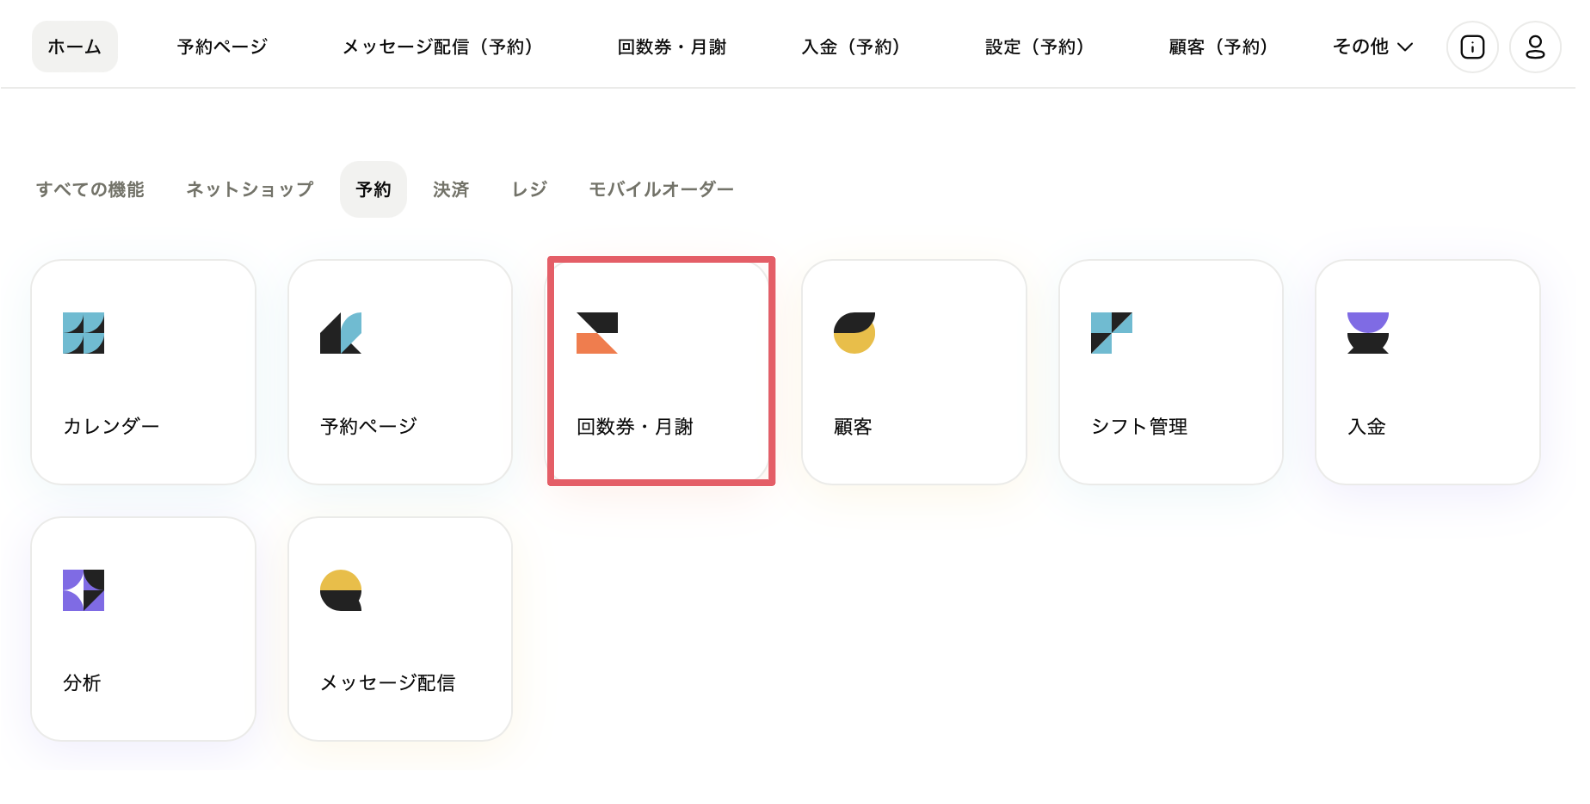Open メッセージ配信（予約） in top navigation
Image resolution: width=1590 pixels, height=804 pixels.
[x=439, y=47]
